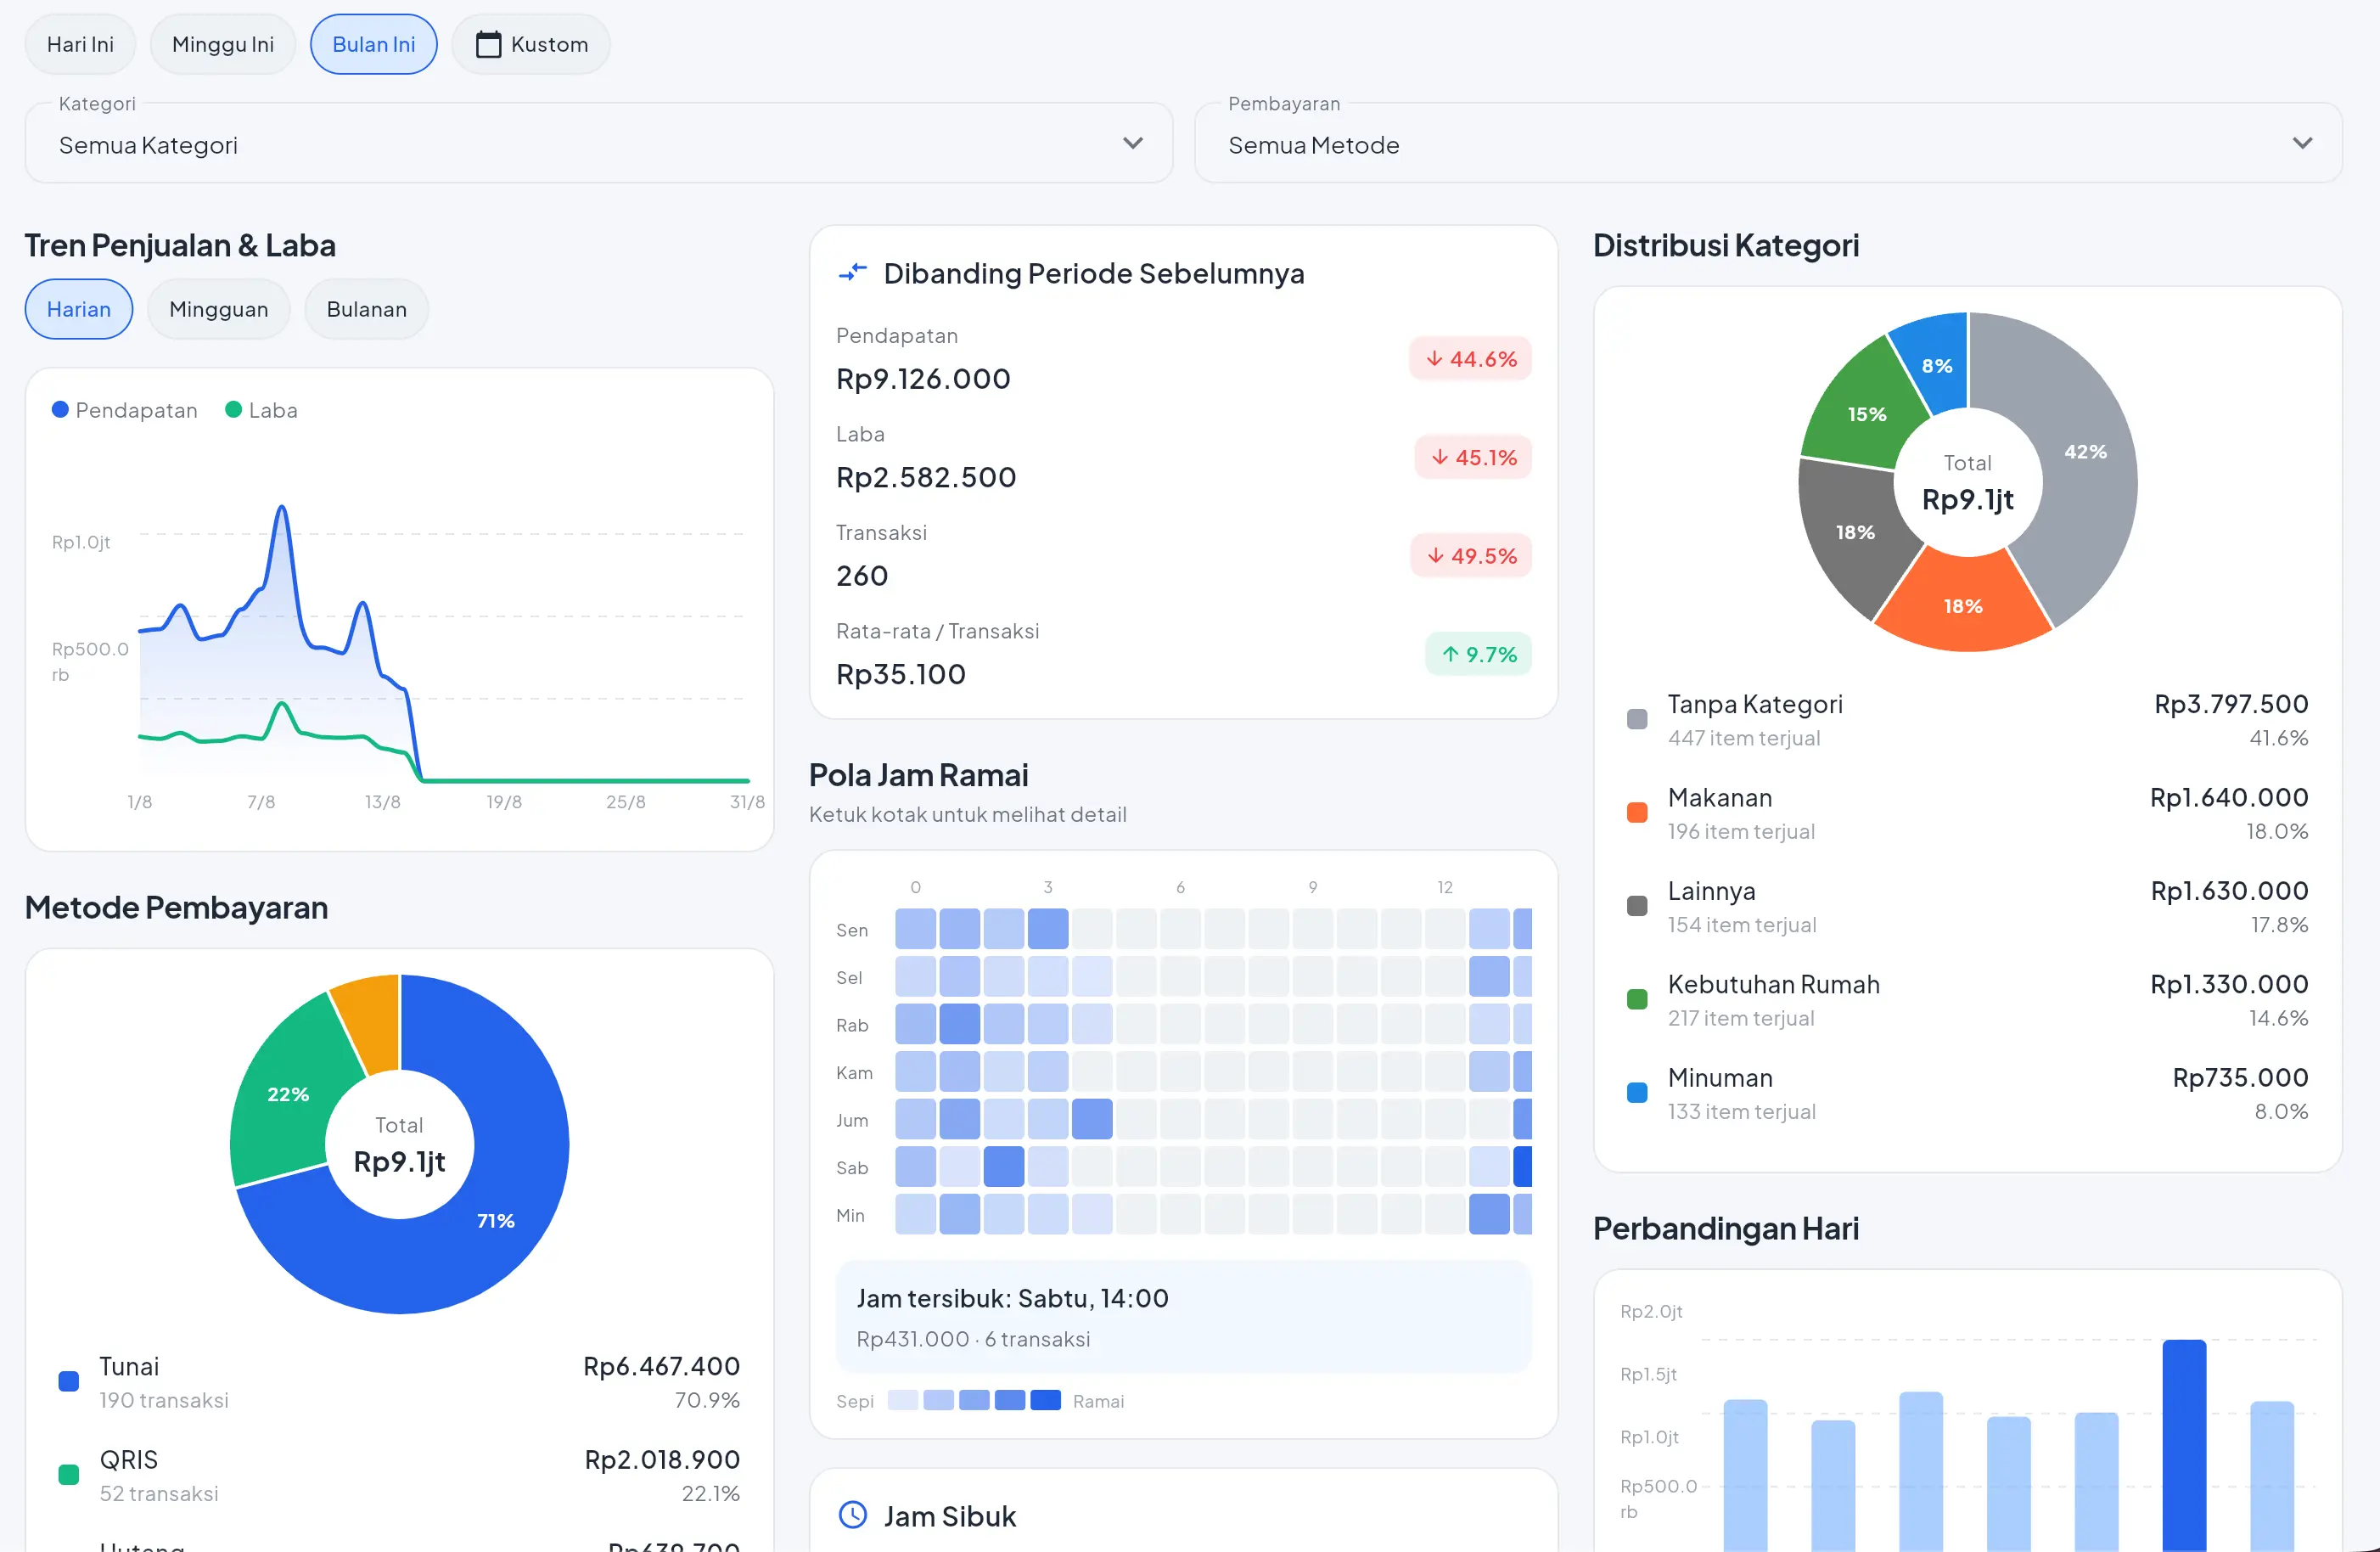This screenshot has height=1552, width=2380.
Task: Click the Pola Jam Ramai heading
Action: [x=918, y=775]
